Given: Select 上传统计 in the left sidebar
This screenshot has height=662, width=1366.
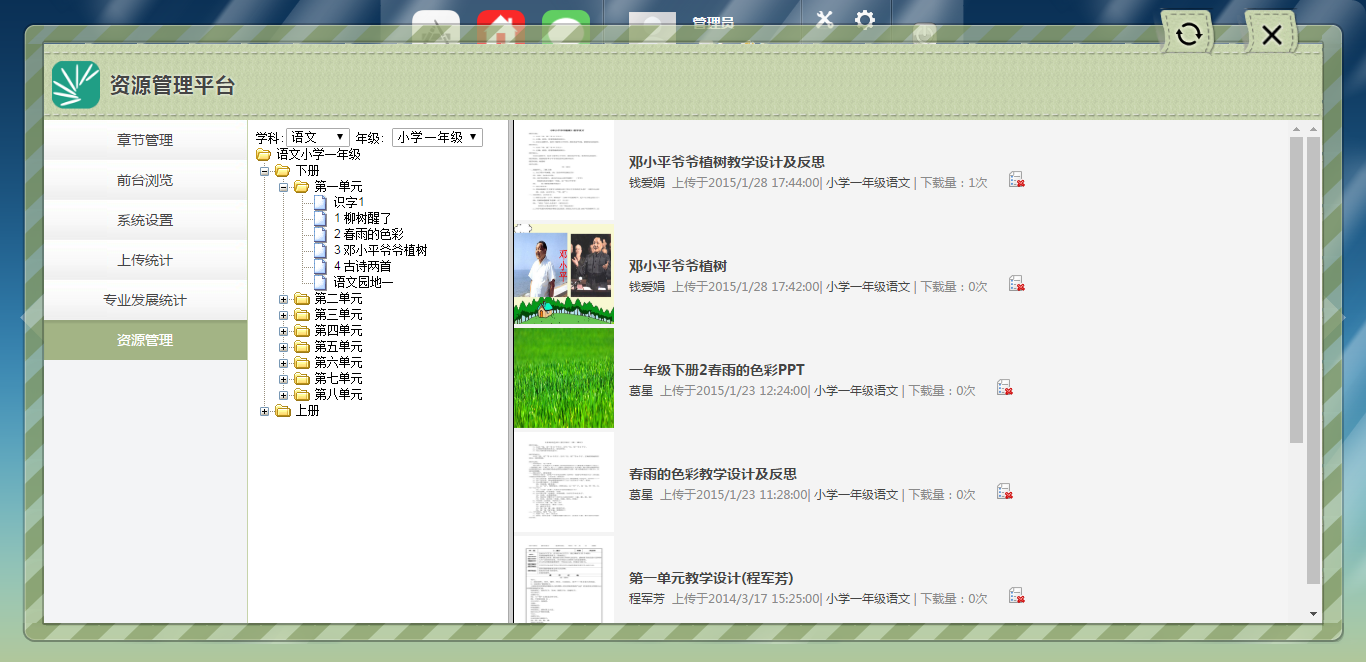Looking at the screenshot, I should click(145, 260).
